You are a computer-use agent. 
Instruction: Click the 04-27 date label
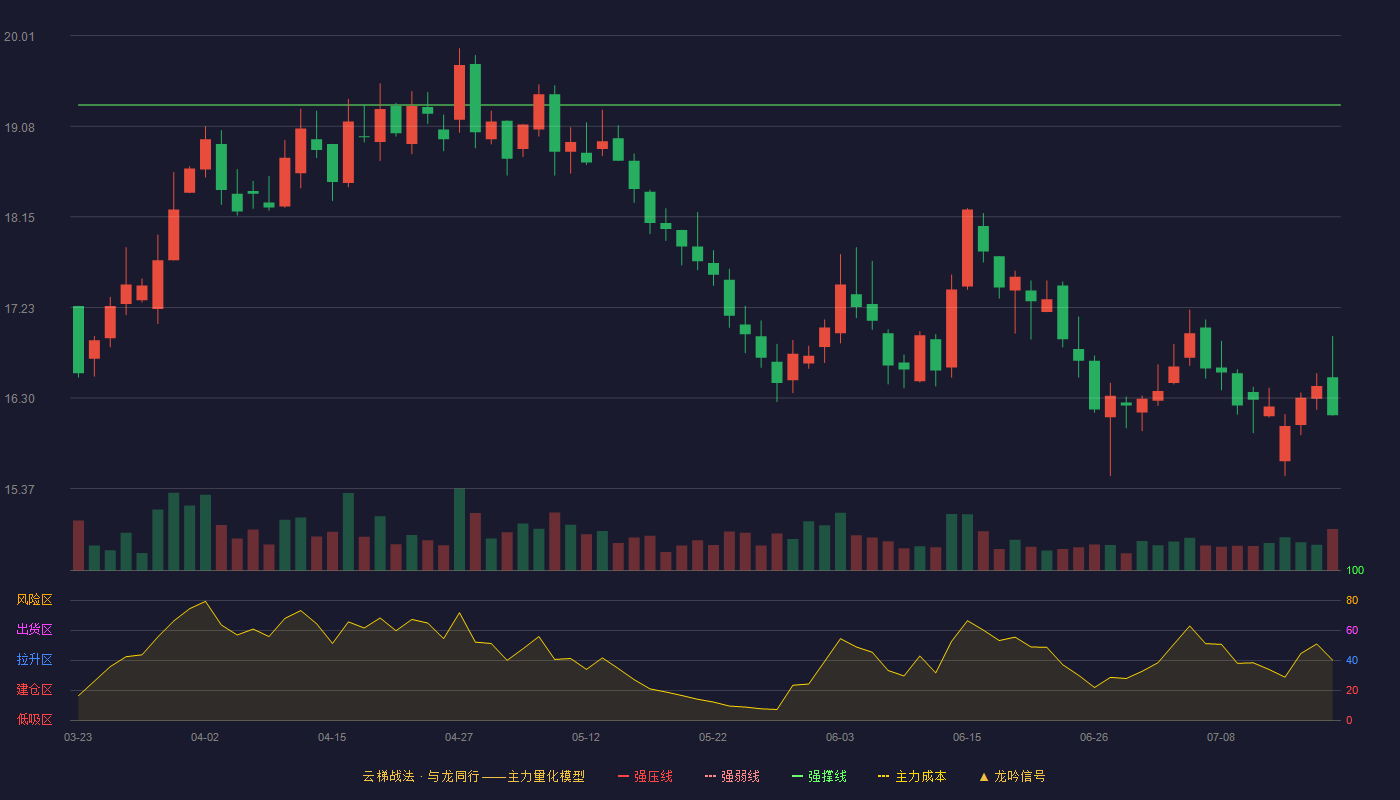click(x=459, y=737)
